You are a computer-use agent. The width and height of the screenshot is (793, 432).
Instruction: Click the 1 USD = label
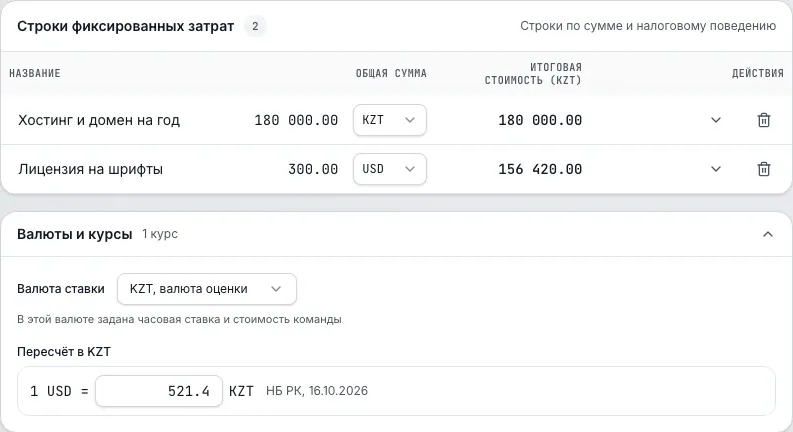coord(59,391)
